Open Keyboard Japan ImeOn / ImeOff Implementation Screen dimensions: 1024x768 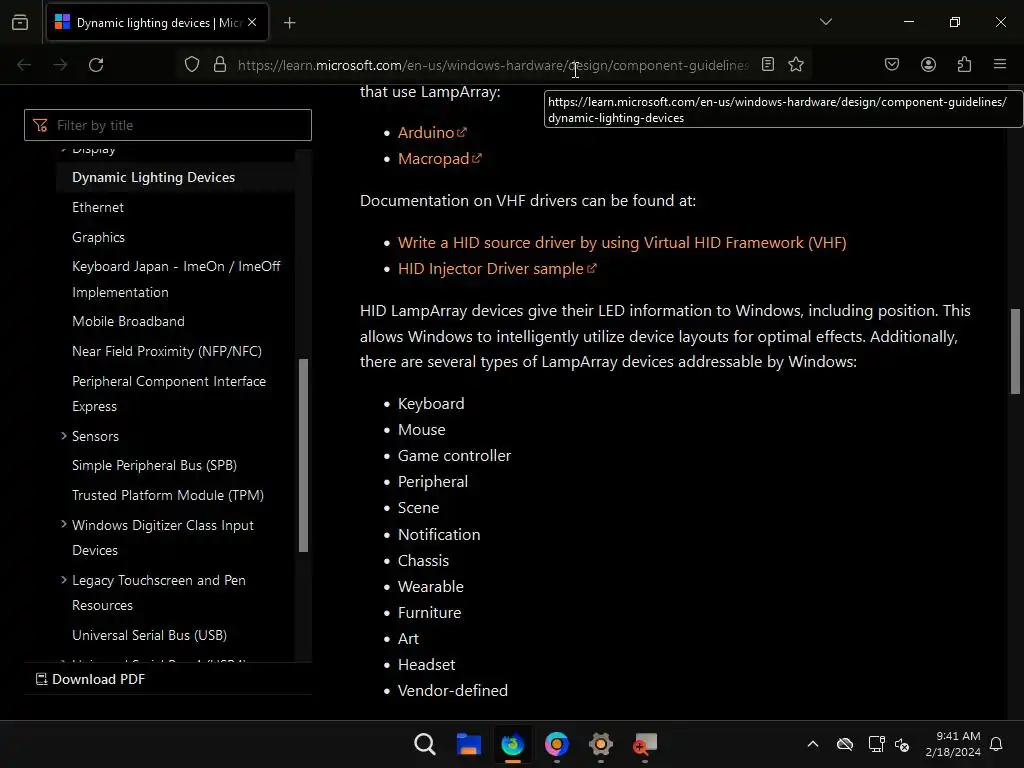(176, 280)
